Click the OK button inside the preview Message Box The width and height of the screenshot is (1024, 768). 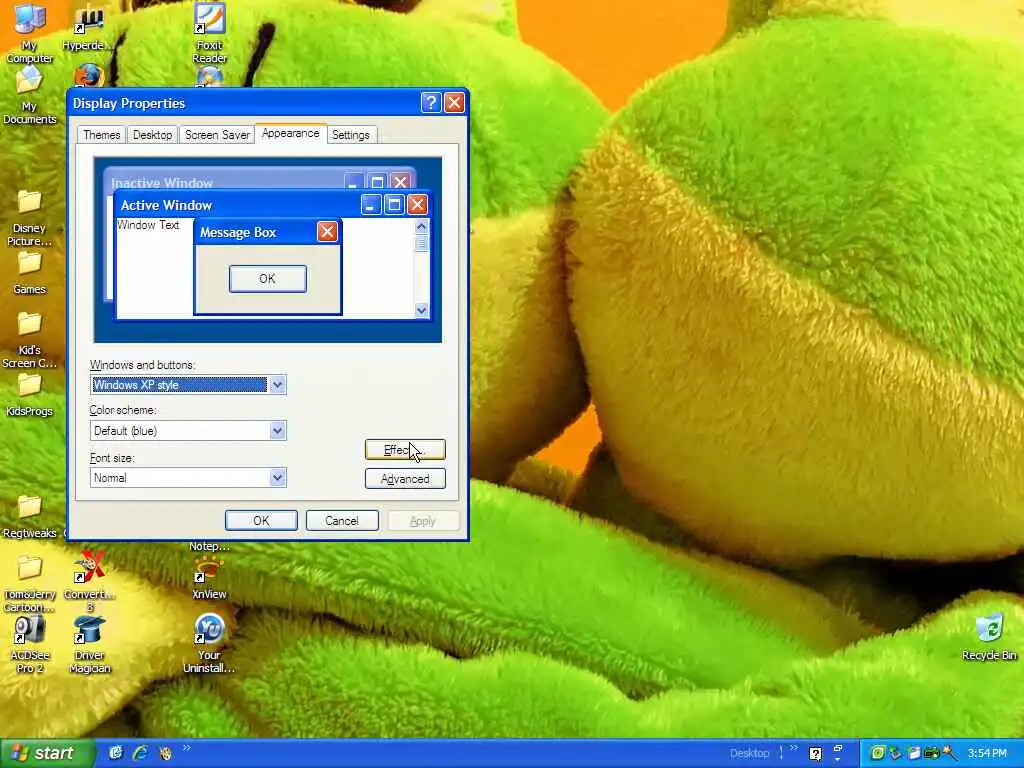click(x=267, y=279)
